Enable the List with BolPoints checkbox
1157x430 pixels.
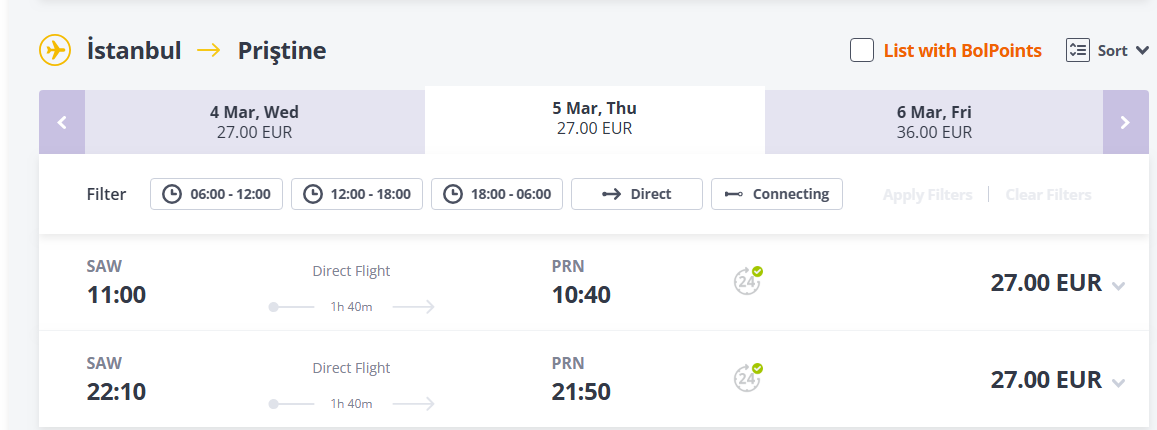tap(862, 50)
